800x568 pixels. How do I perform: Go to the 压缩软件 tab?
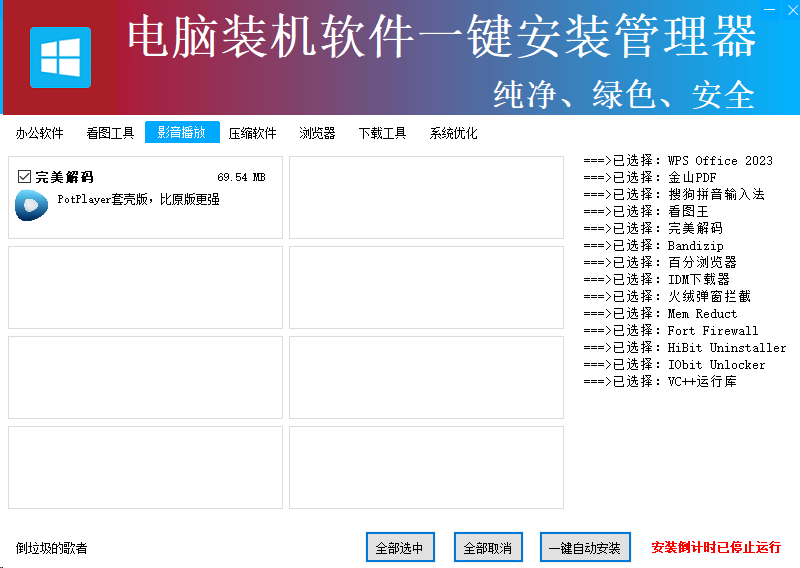click(253, 133)
